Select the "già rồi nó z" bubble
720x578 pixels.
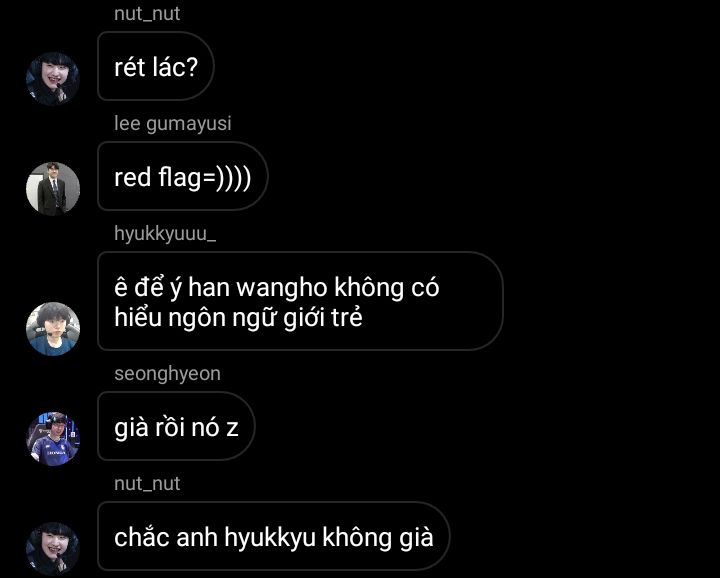coord(176,426)
